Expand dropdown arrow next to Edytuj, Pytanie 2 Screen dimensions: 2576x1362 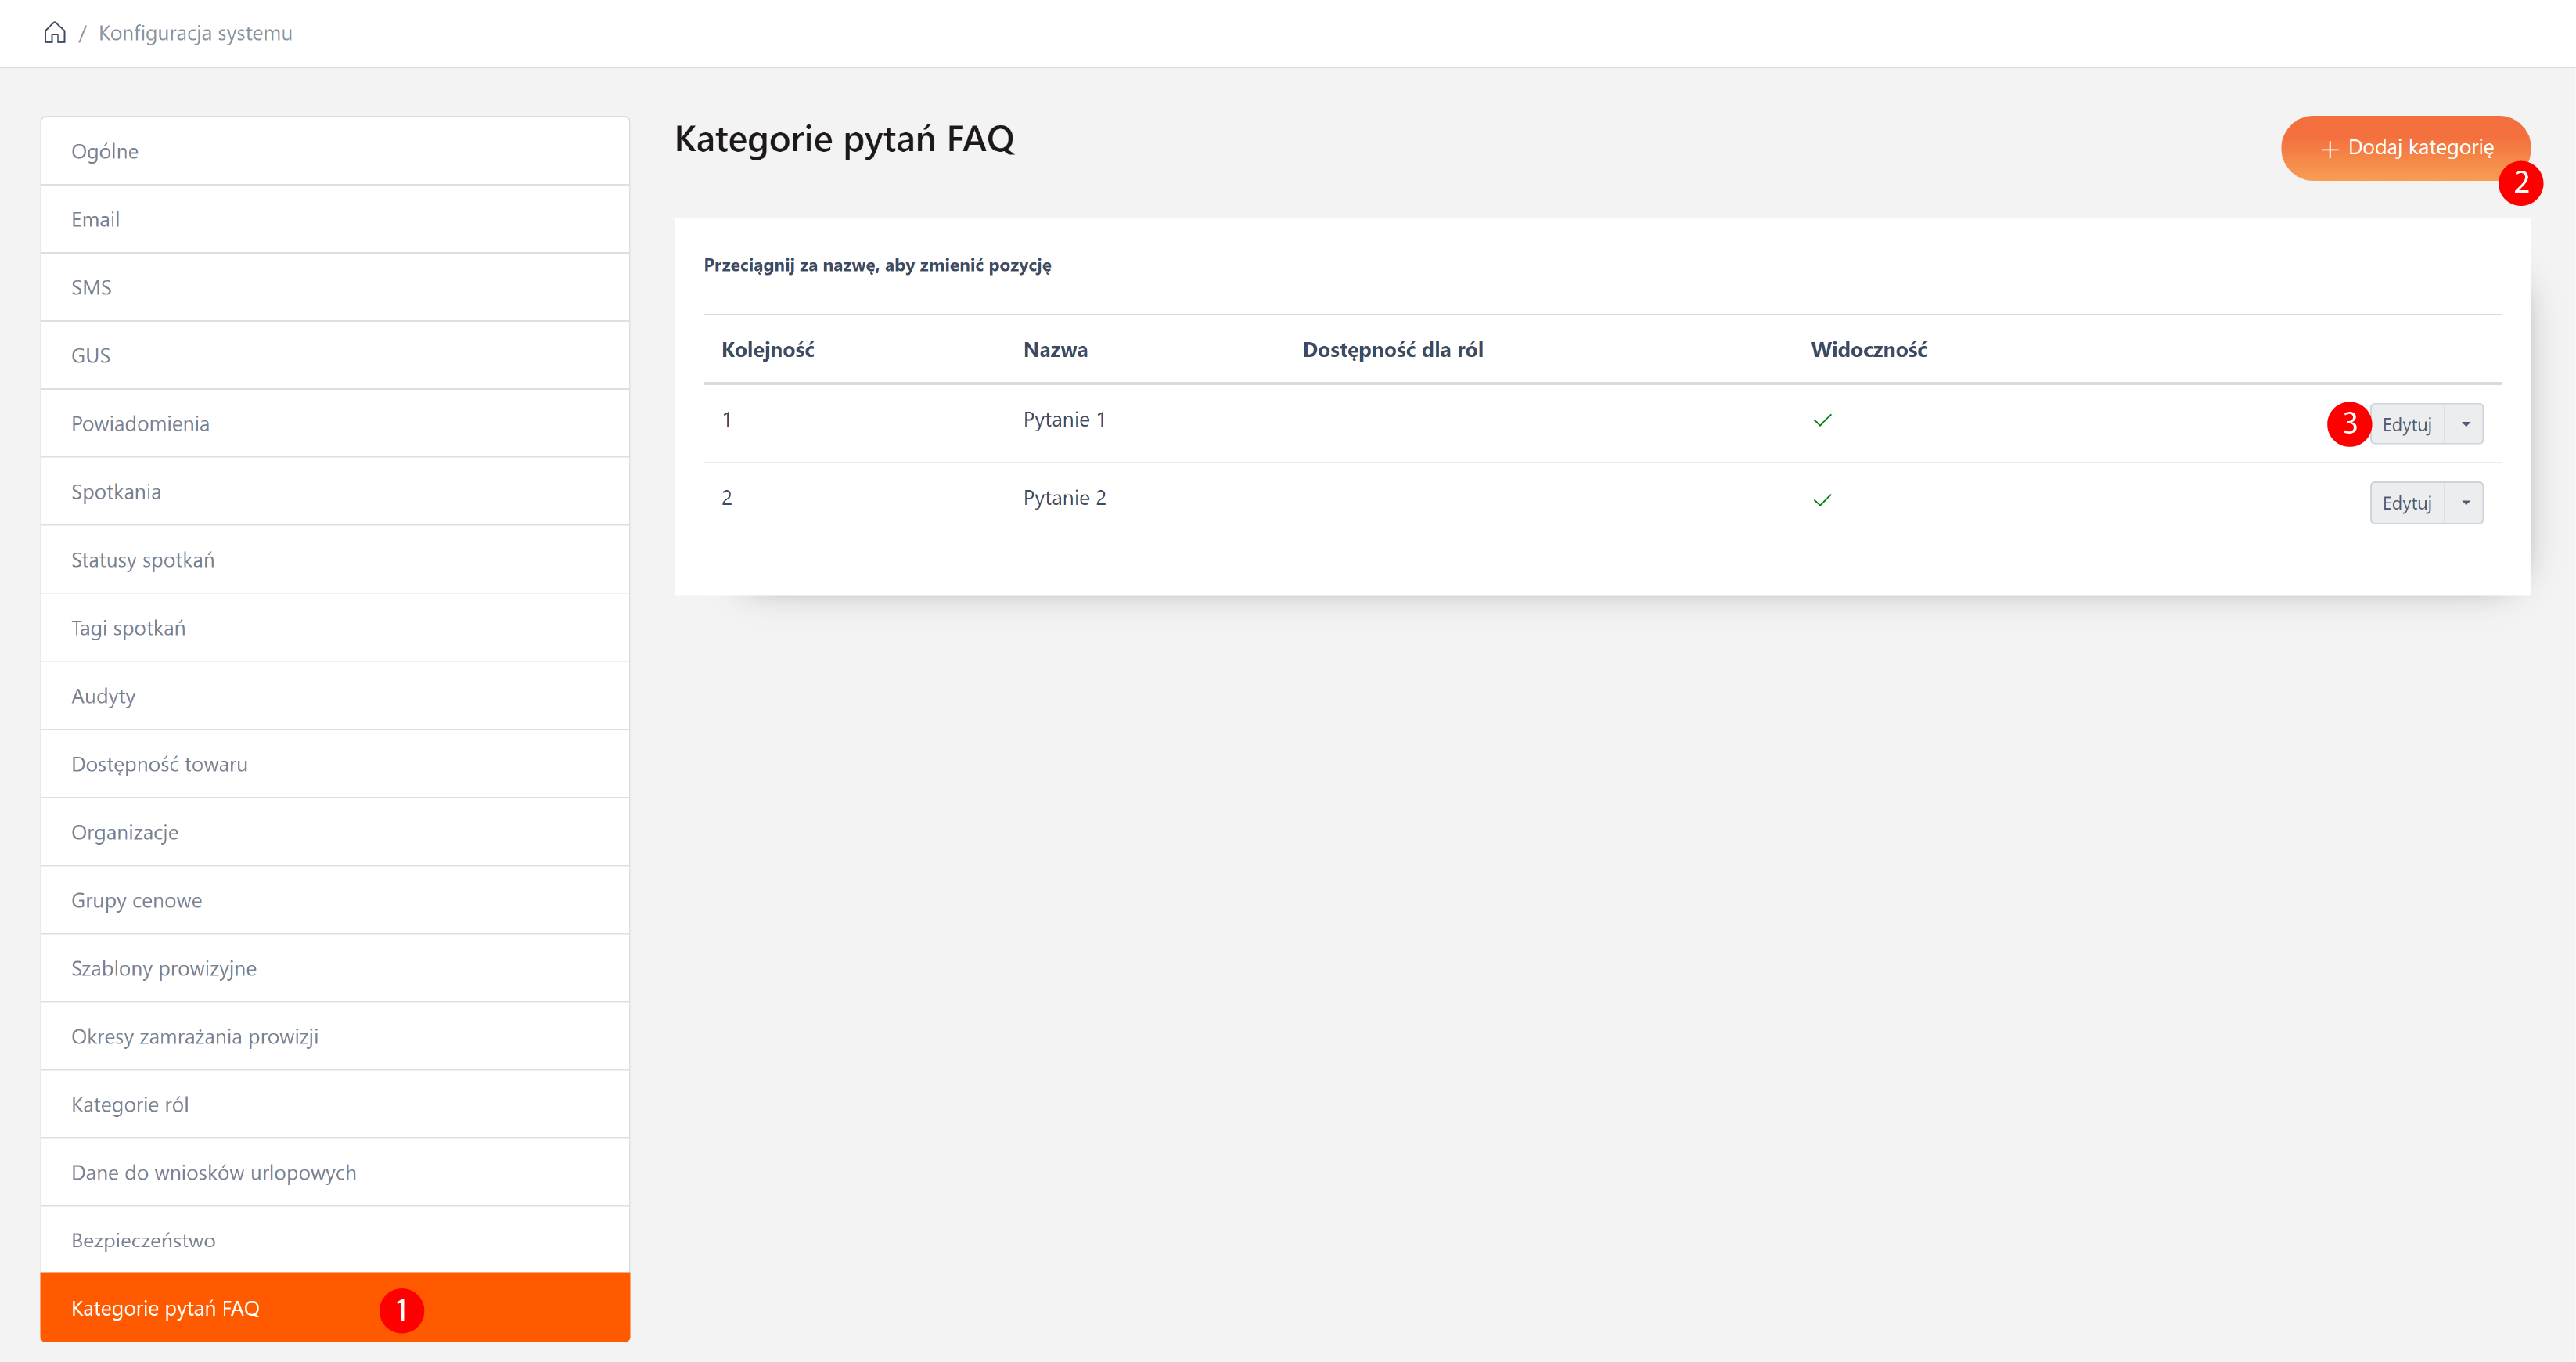point(2465,503)
